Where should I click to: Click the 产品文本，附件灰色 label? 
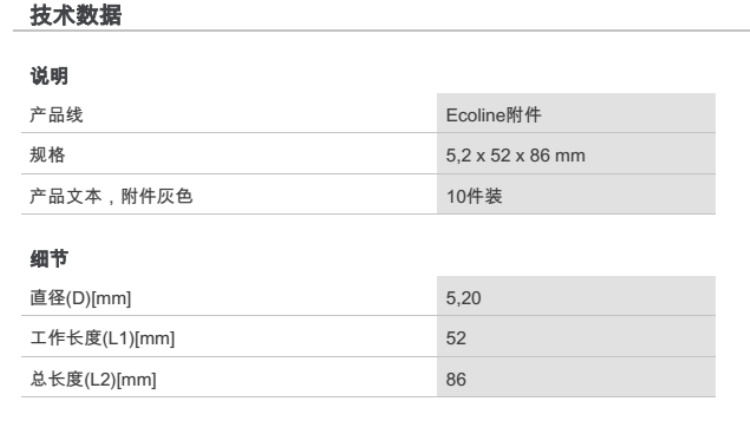pyautogui.click(x=109, y=196)
